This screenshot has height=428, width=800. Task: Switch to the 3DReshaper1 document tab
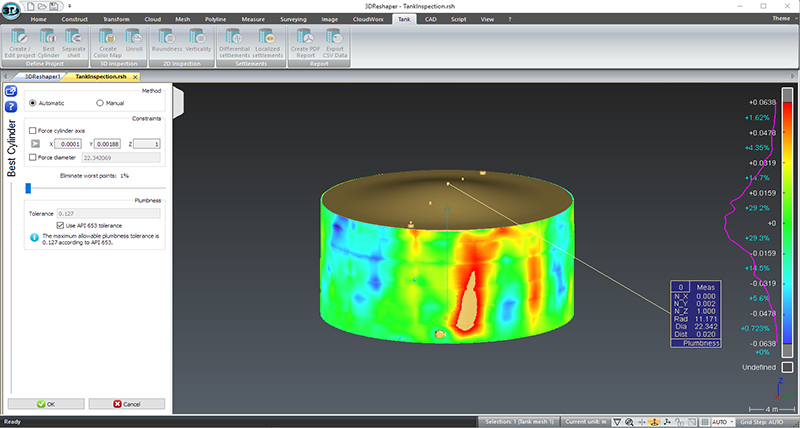tap(43, 76)
